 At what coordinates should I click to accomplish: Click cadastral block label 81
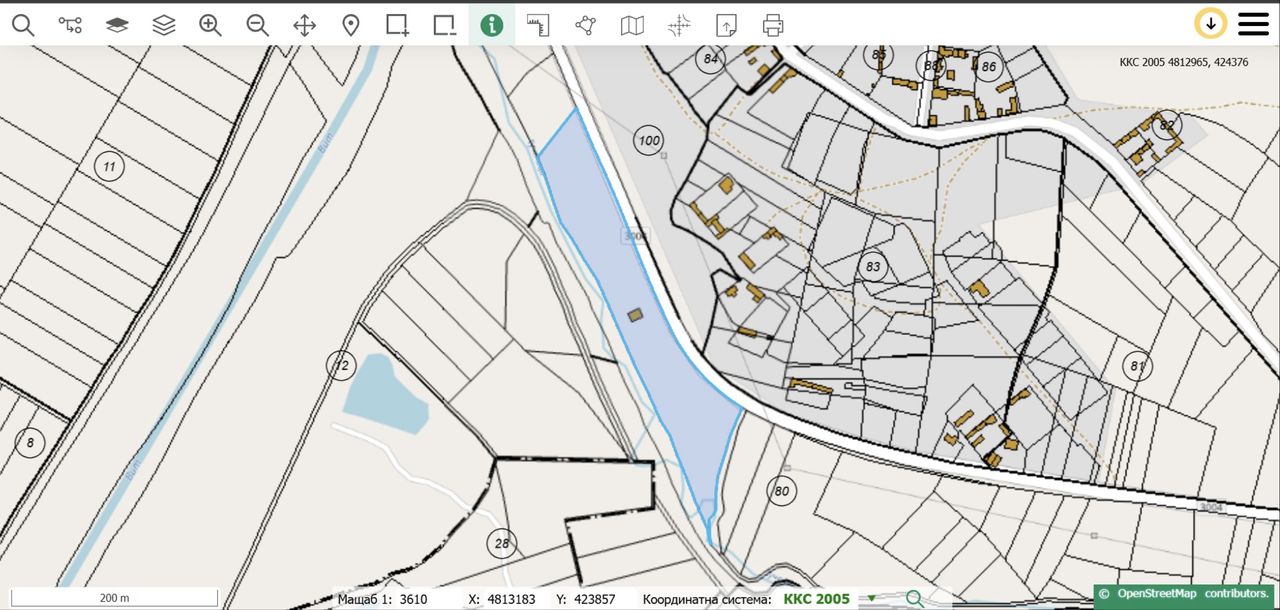[1137, 366]
